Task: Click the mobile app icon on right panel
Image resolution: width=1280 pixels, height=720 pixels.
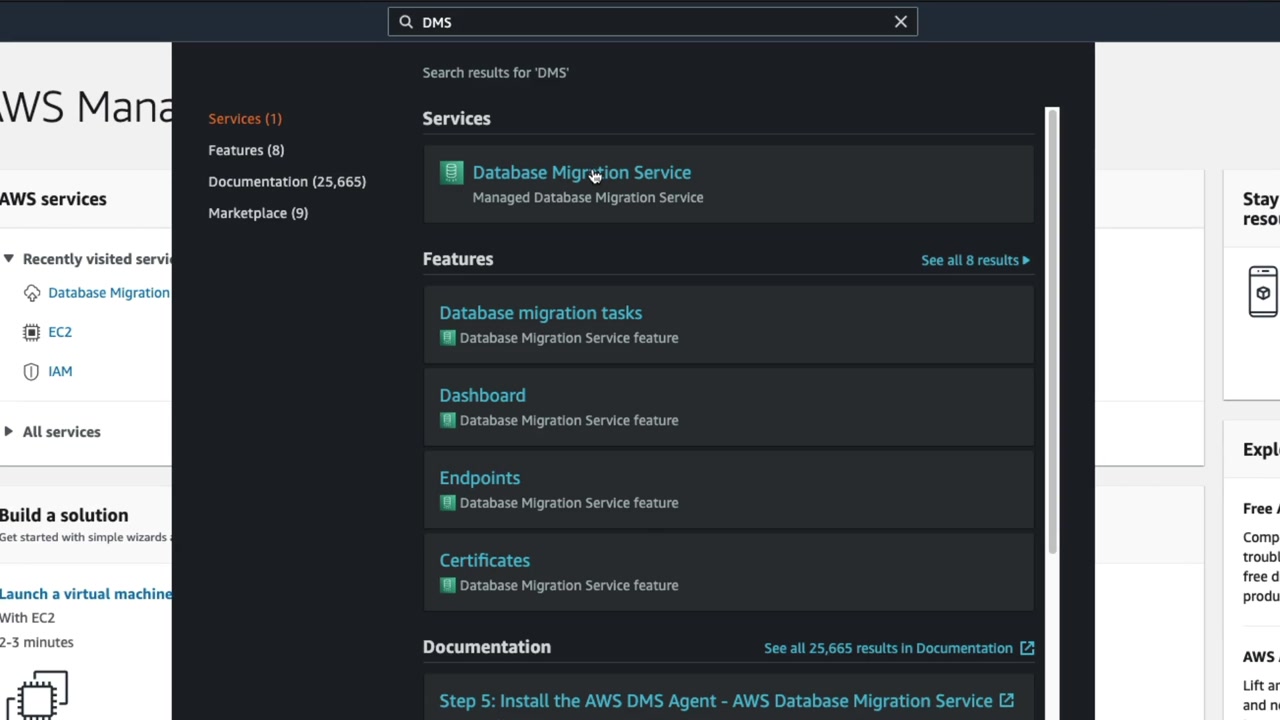Action: tap(1262, 292)
